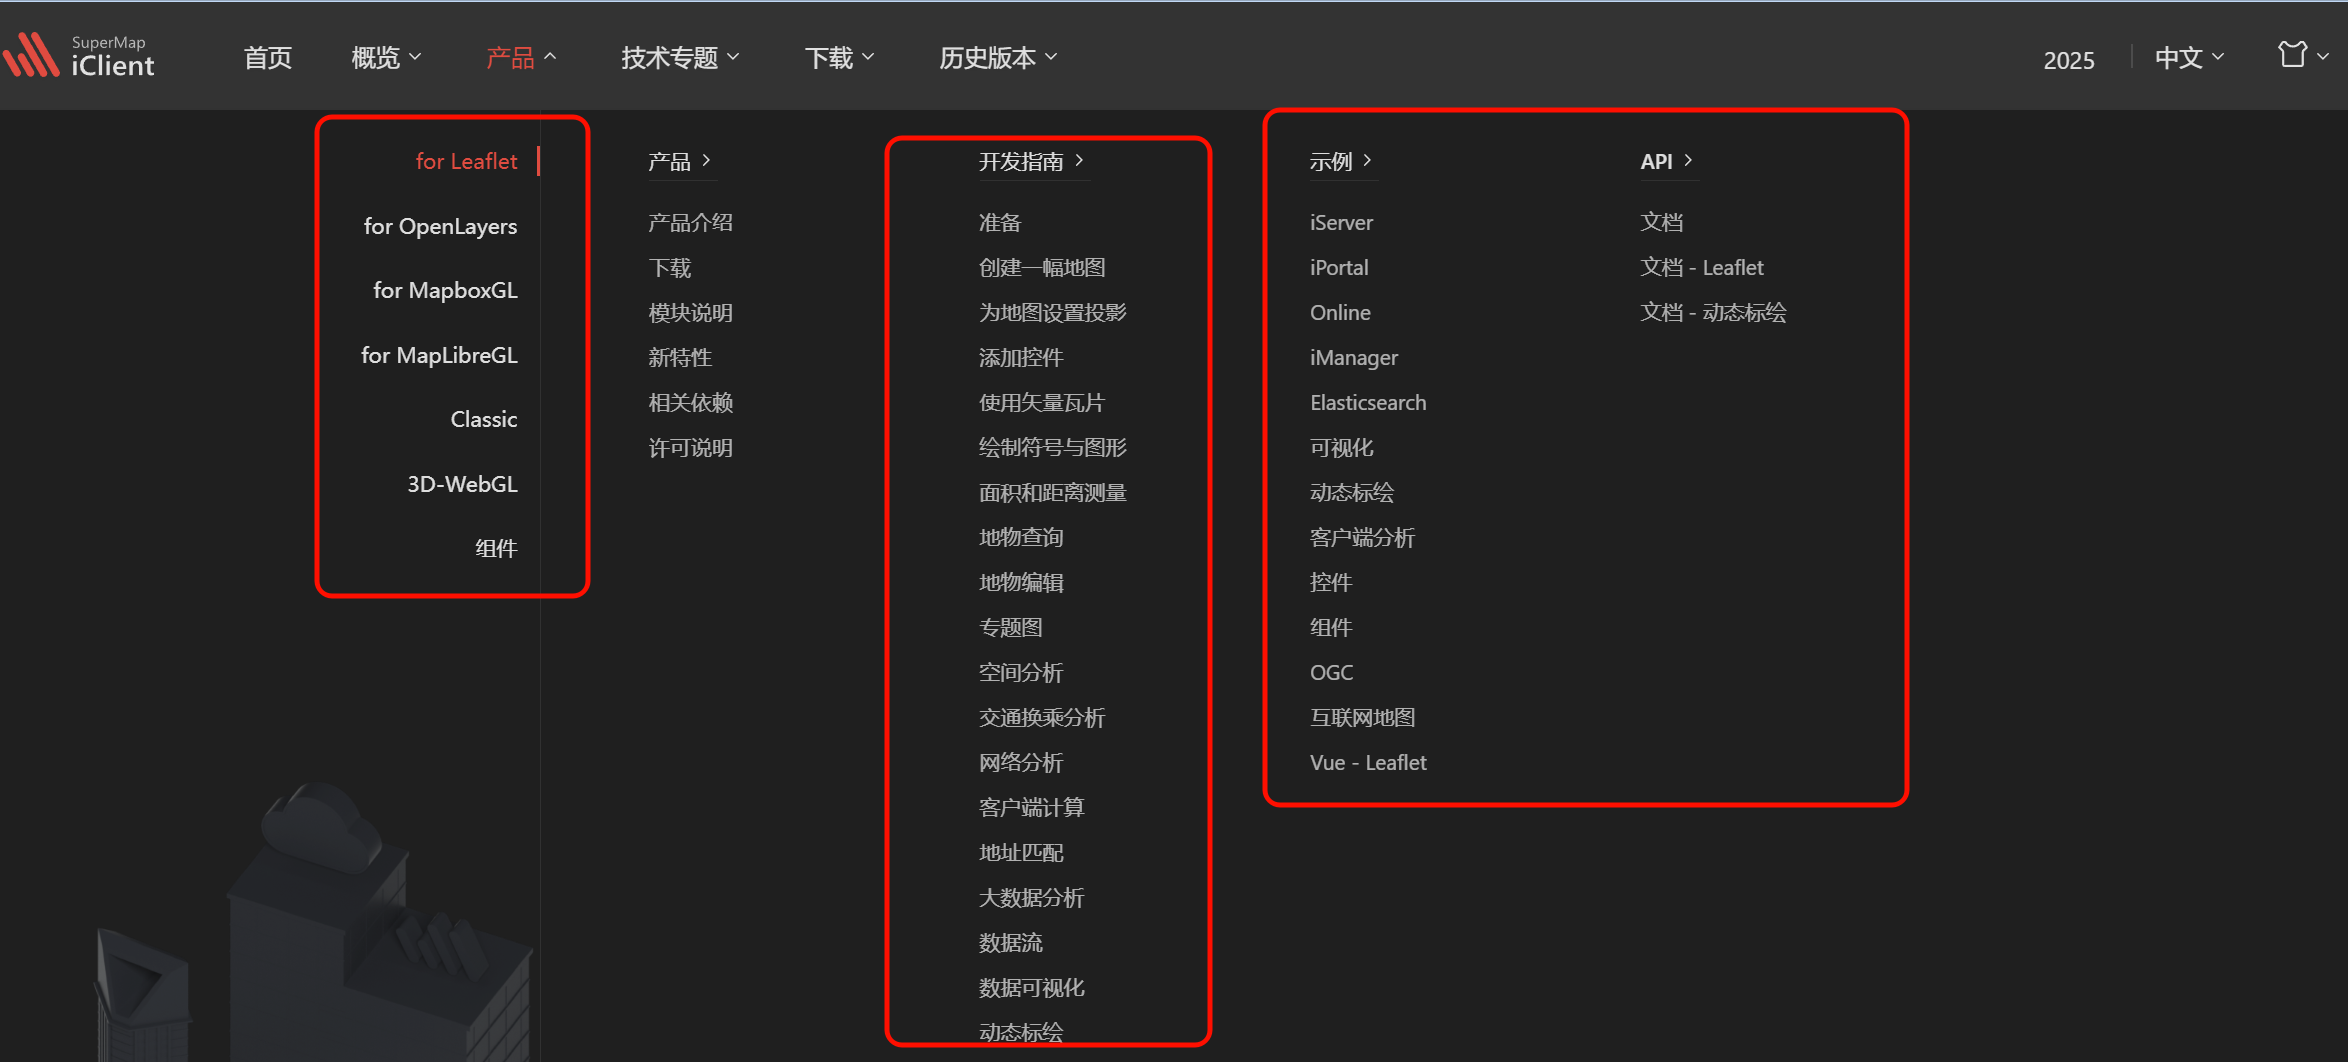Screen dimensions: 2348x1062
Task: Open 模块说明 link
Action: (x=690, y=312)
